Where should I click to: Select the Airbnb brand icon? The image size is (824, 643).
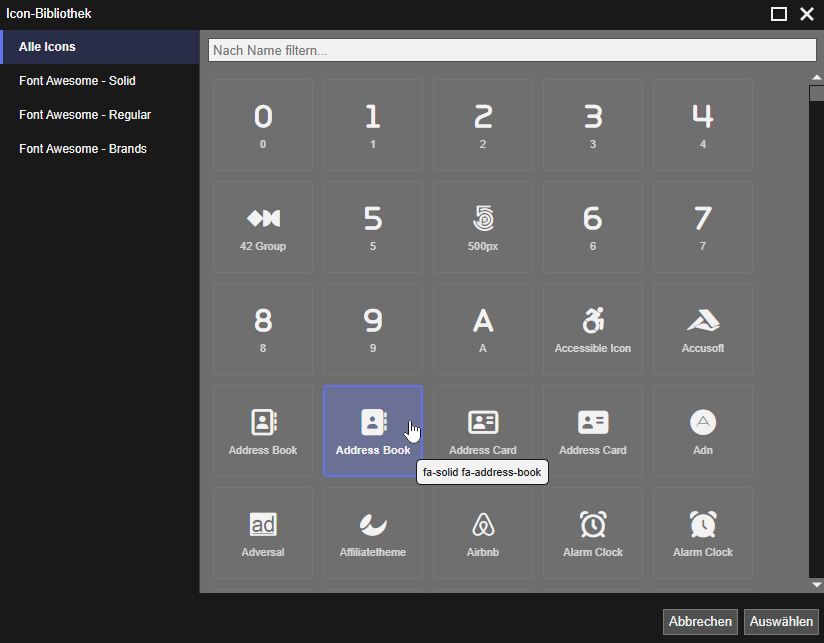coord(483,533)
